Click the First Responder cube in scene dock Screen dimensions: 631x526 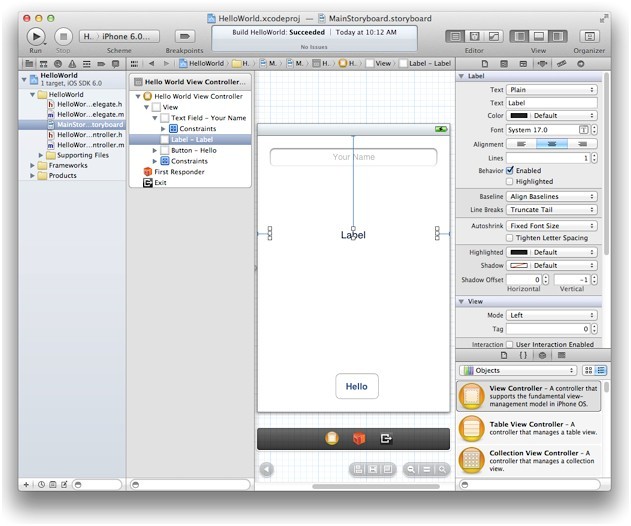[359, 438]
